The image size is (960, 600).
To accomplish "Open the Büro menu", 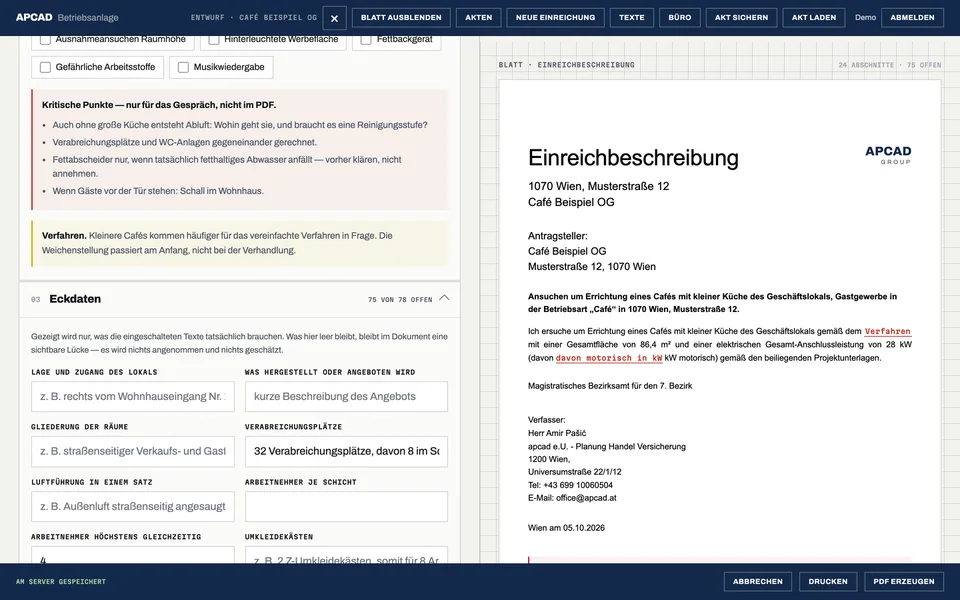I will point(680,18).
